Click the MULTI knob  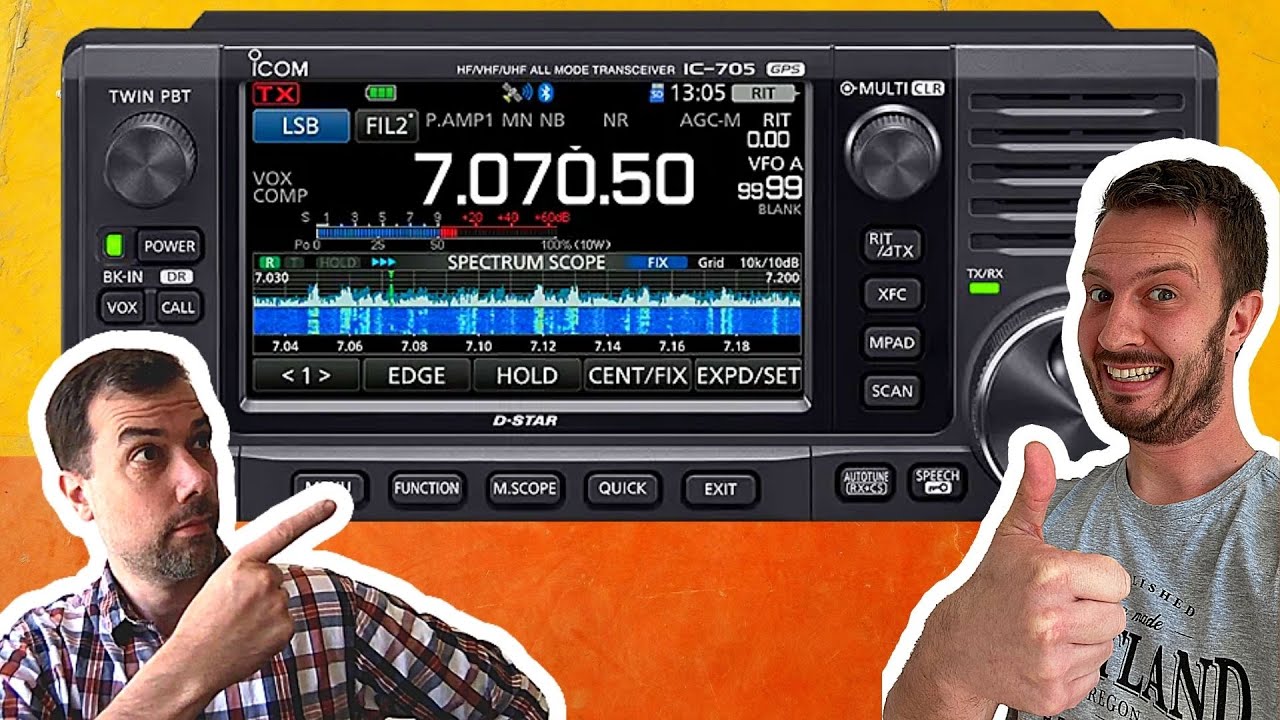(892, 151)
